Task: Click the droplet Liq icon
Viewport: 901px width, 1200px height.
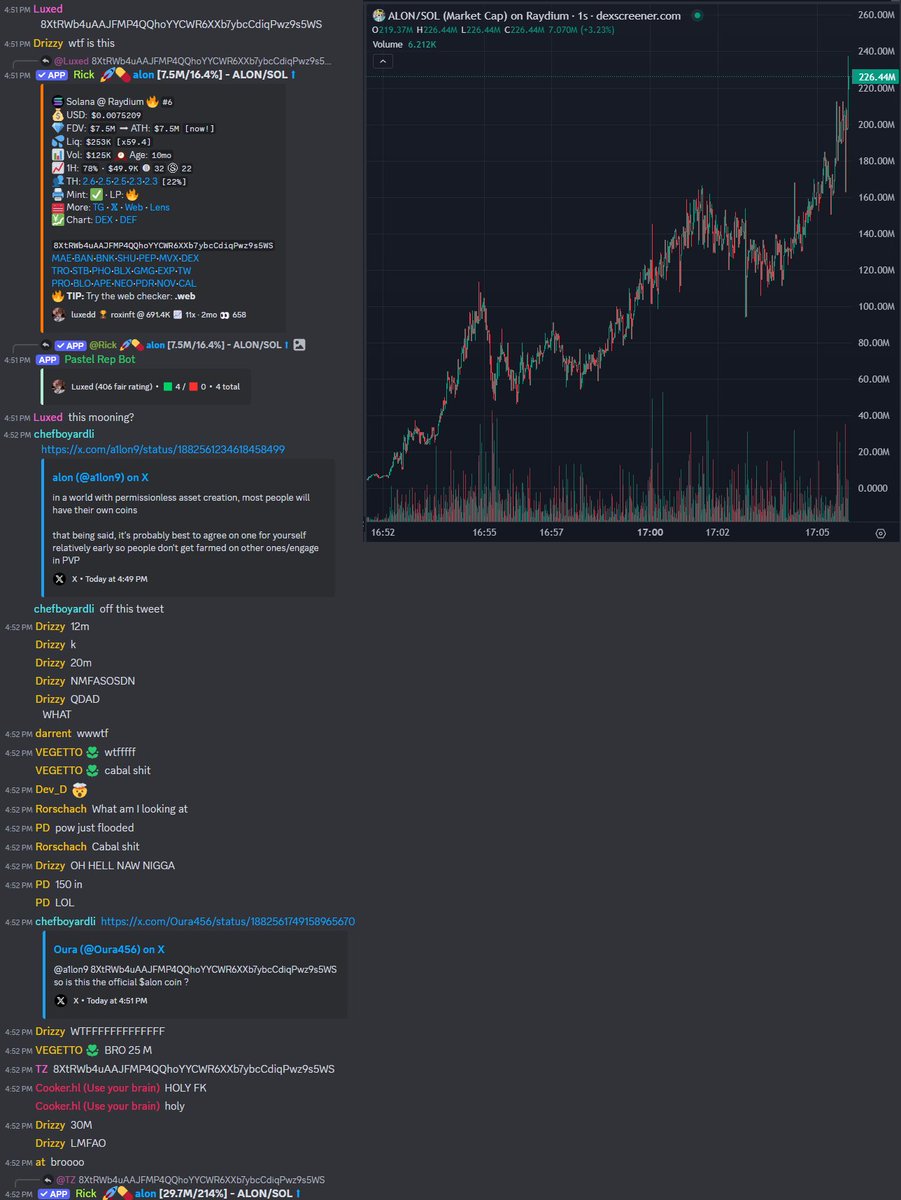Action: pyautogui.click(x=58, y=142)
